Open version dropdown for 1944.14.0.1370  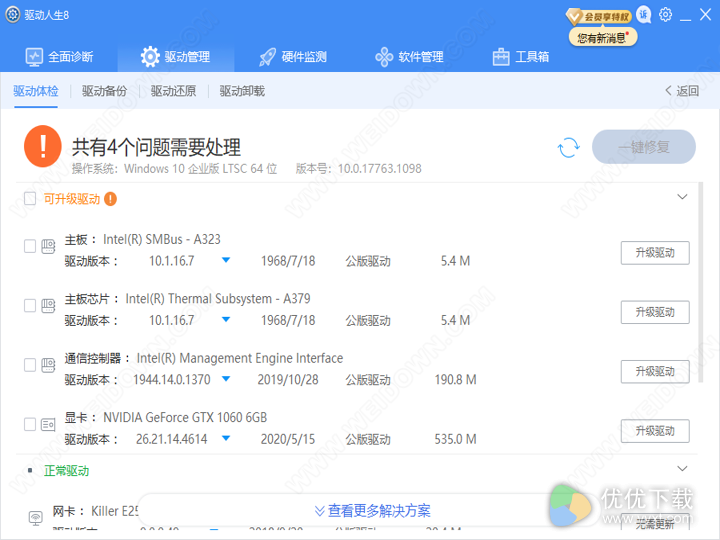coord(225,379)
